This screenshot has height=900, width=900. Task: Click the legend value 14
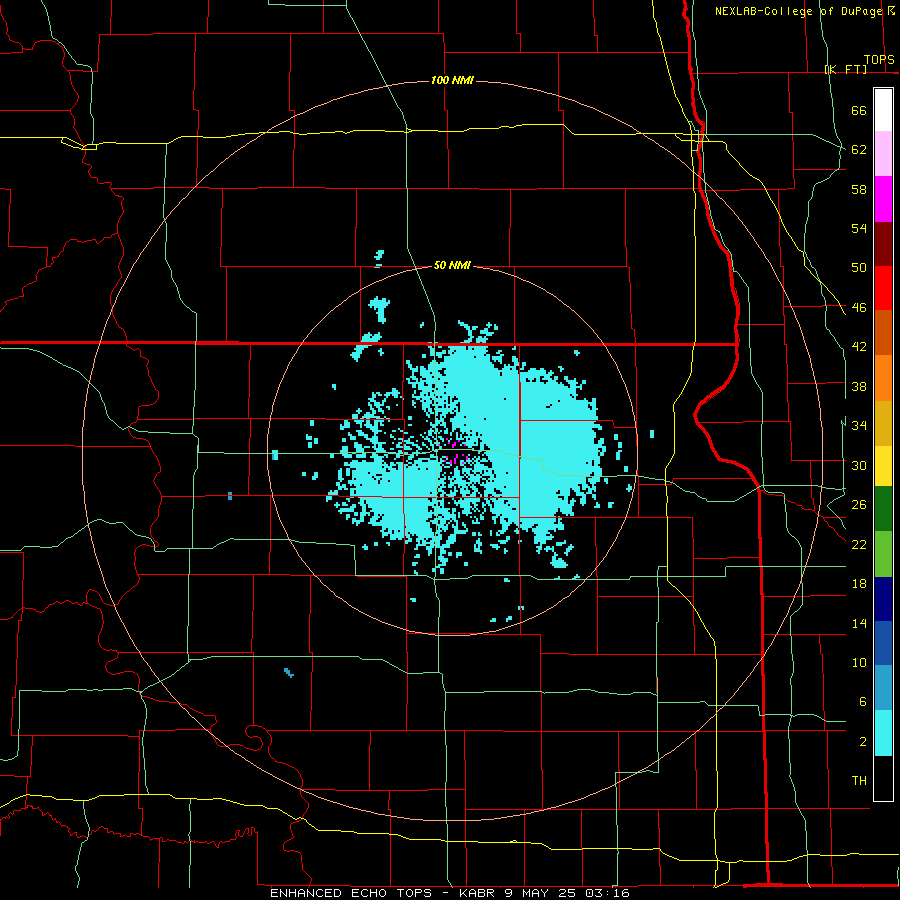pos(859,623)
